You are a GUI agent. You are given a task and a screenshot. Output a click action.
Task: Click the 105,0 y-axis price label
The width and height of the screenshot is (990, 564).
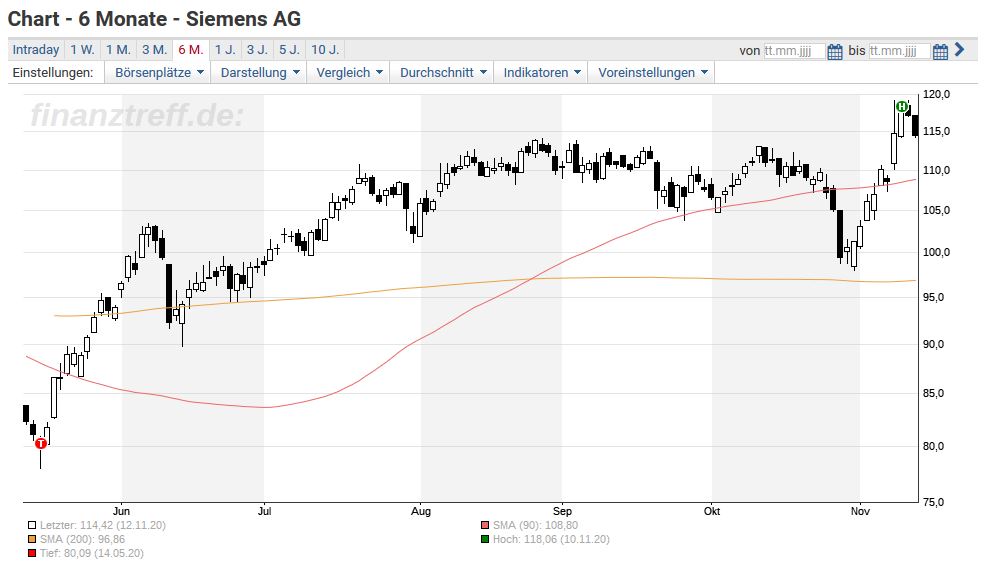pos(936,210)
